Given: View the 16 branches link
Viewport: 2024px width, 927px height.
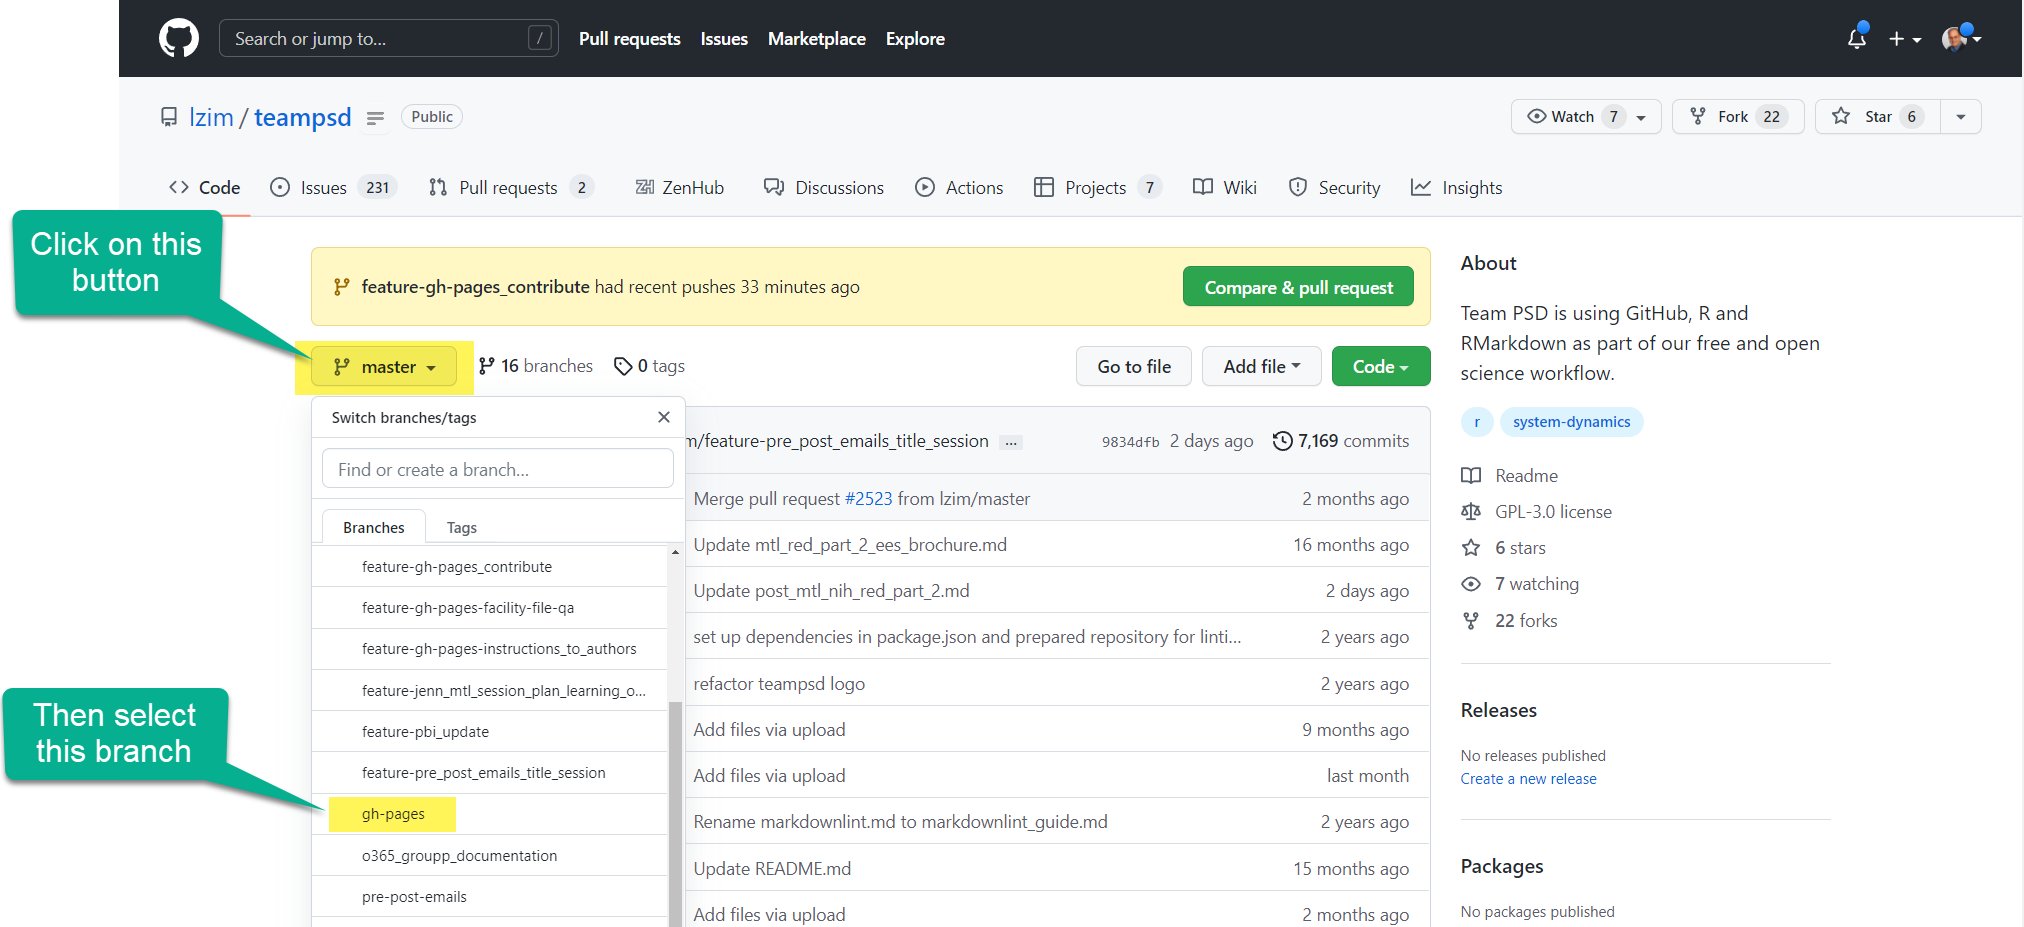Looking at the screenshot, I should pos(536,366).
